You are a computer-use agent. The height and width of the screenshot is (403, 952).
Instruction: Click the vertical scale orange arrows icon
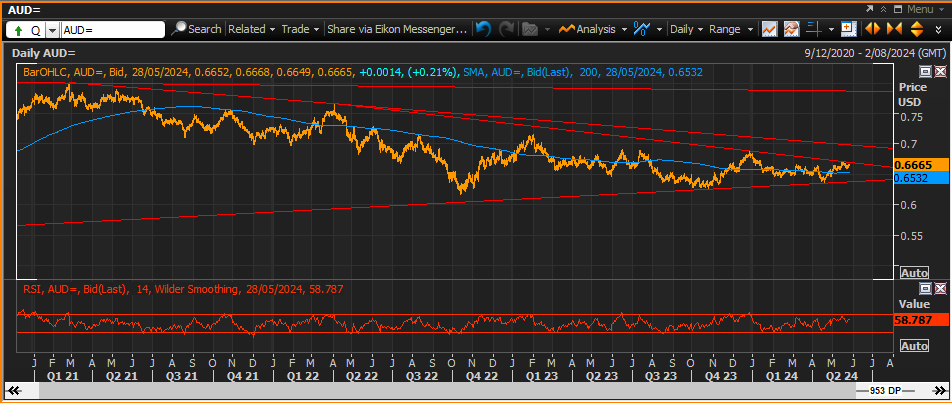click(x=917, y=29)
